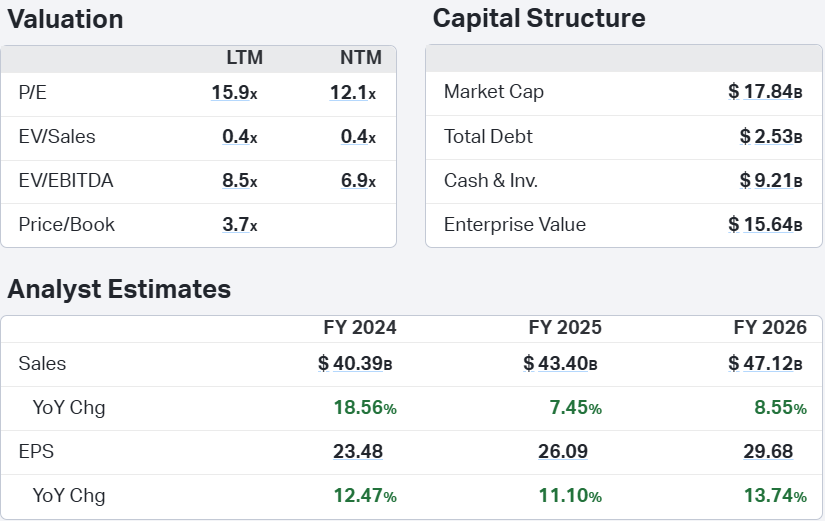
Task: Click the Price/Book 3.7x value
Action: pyautogui.click(x=240, y=225)
